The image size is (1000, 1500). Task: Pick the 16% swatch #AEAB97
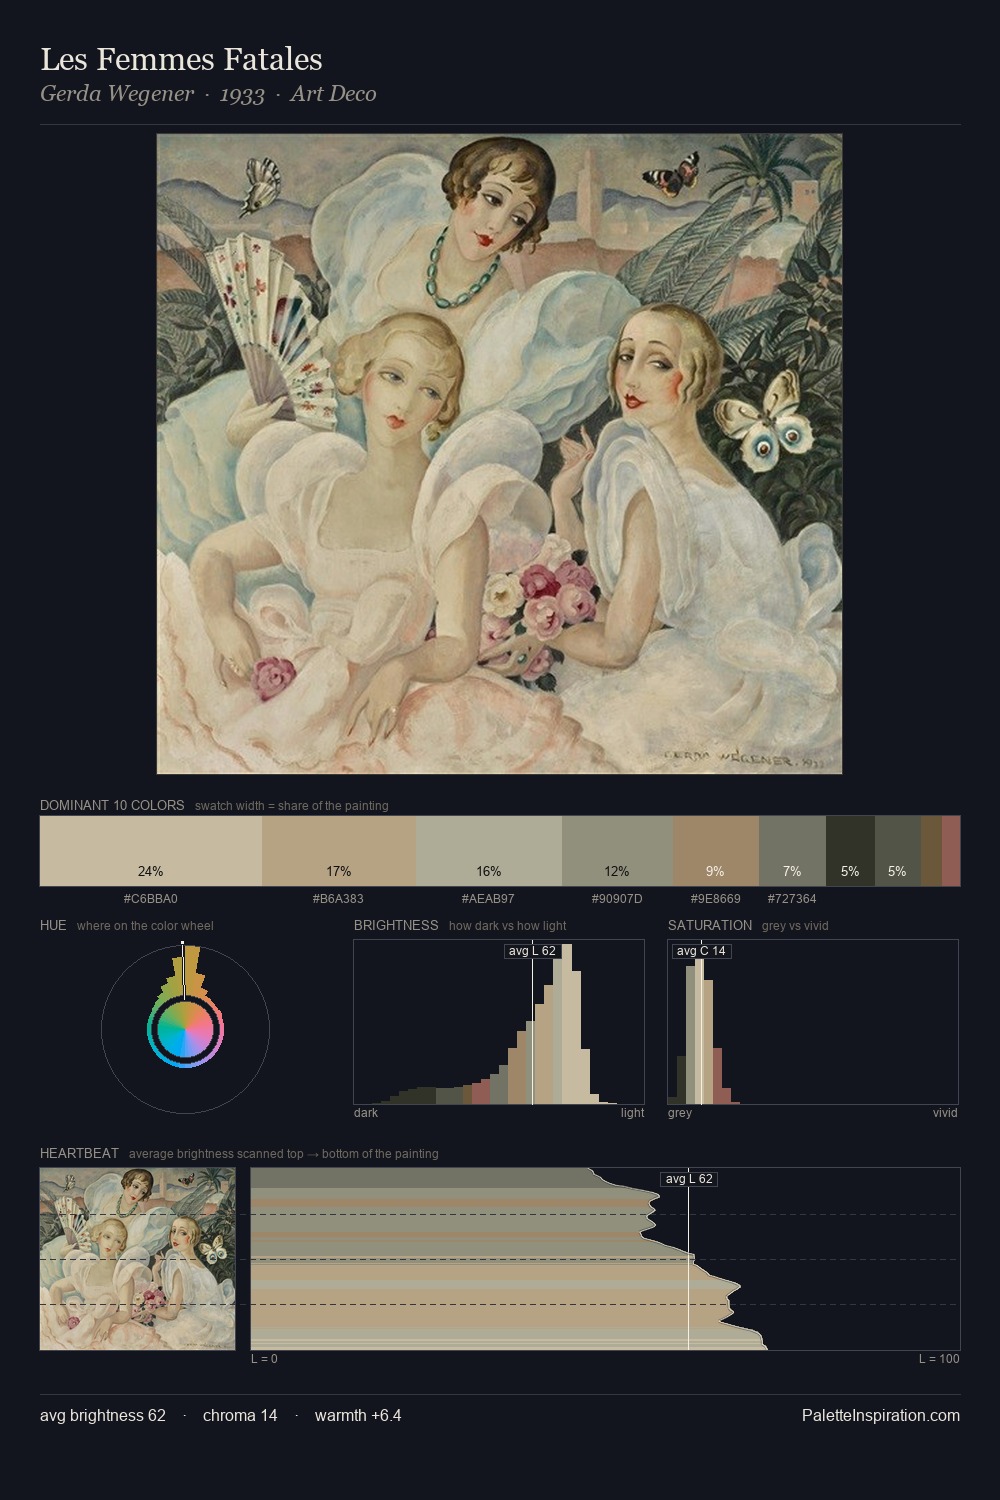(x=488, y=851)
